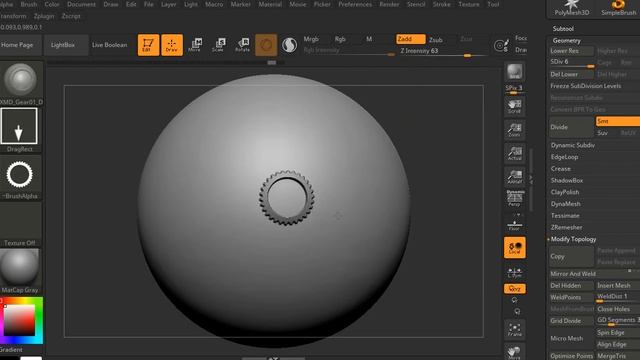Screen dimensions: 640x360
Task: Expand the Crease section
Action: (561, 169)
